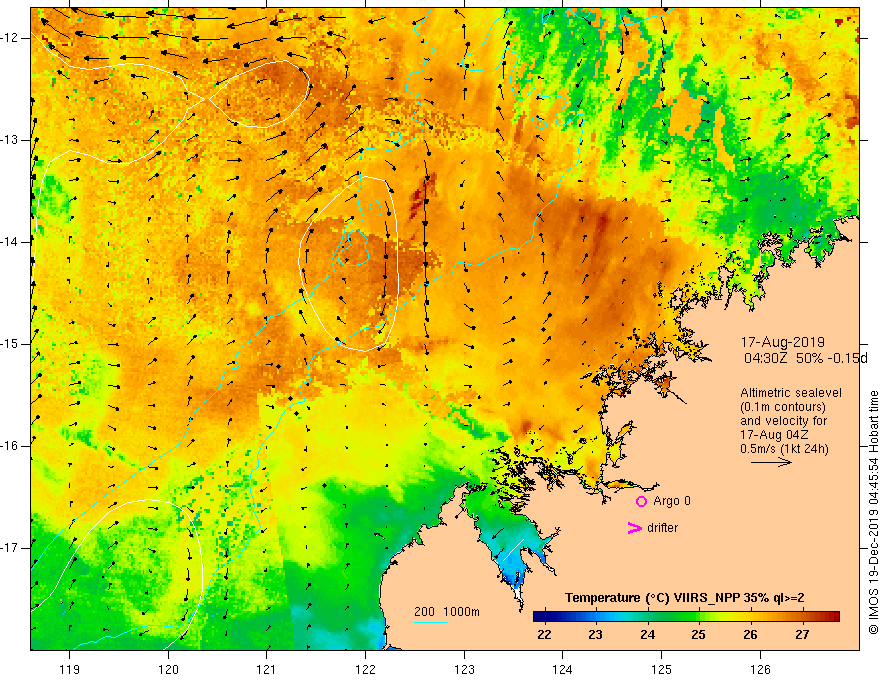Viewport: 880px width, 680px height.
Task: Click the '17-Aug-2019' date label
Action: pos(782,342)
